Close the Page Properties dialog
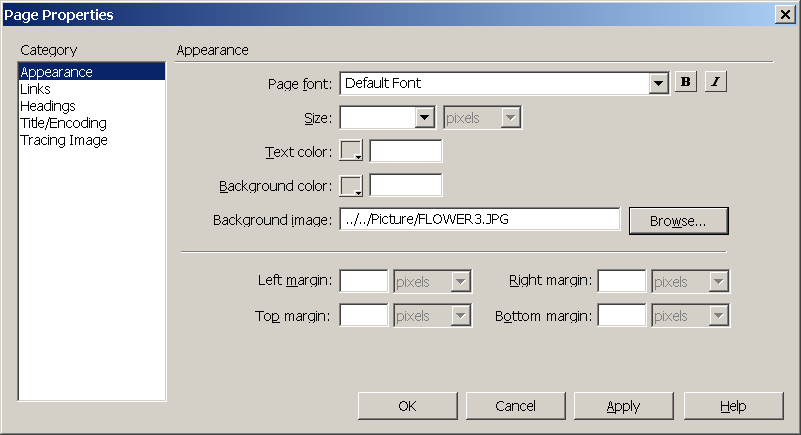The height and width of the screenshot is (435, 801). 785,14
